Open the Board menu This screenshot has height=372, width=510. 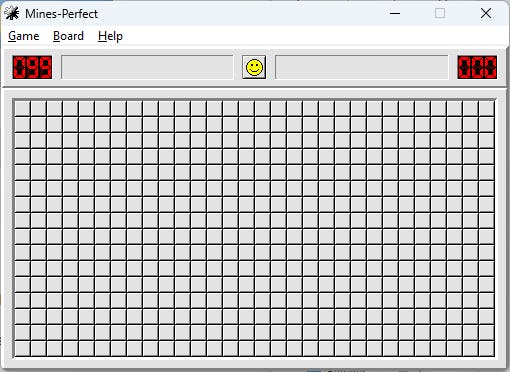(68, 36)
